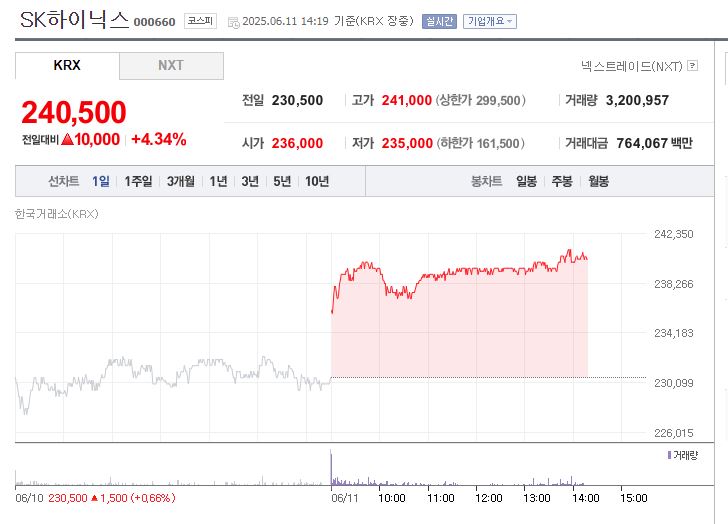The height and width of the screenshot is (524, 728).
Task: Select the 3개월 line chart period
Action: 181,181
